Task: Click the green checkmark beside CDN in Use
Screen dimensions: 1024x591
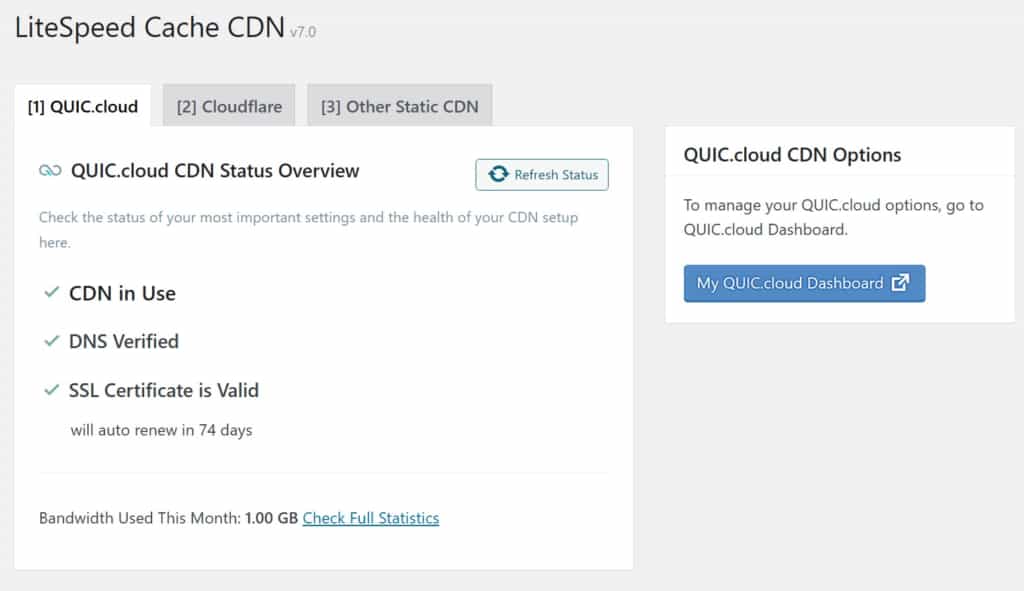Action: [50, 292]
